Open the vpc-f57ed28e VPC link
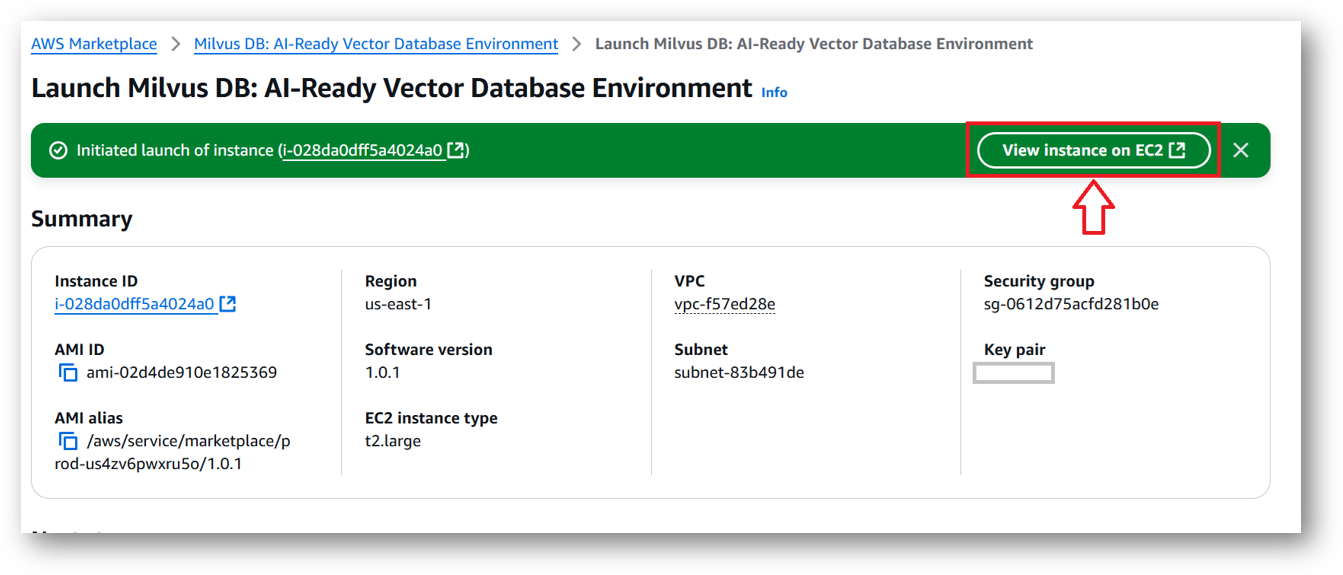Screen dimensions: 1343x575 pyautogui.click(x=725, y=304)
